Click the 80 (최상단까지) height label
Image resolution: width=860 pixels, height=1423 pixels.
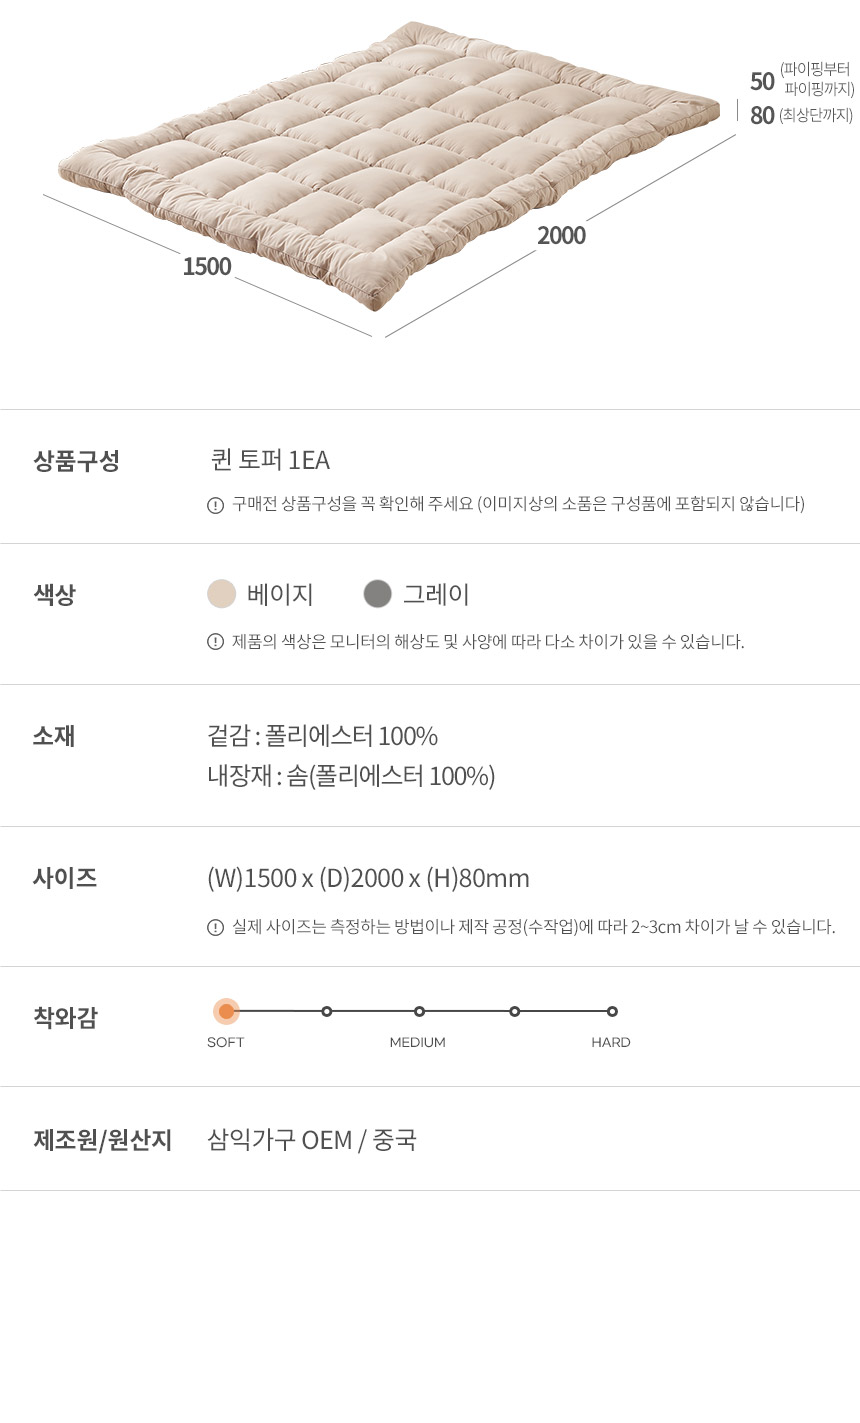800,116
